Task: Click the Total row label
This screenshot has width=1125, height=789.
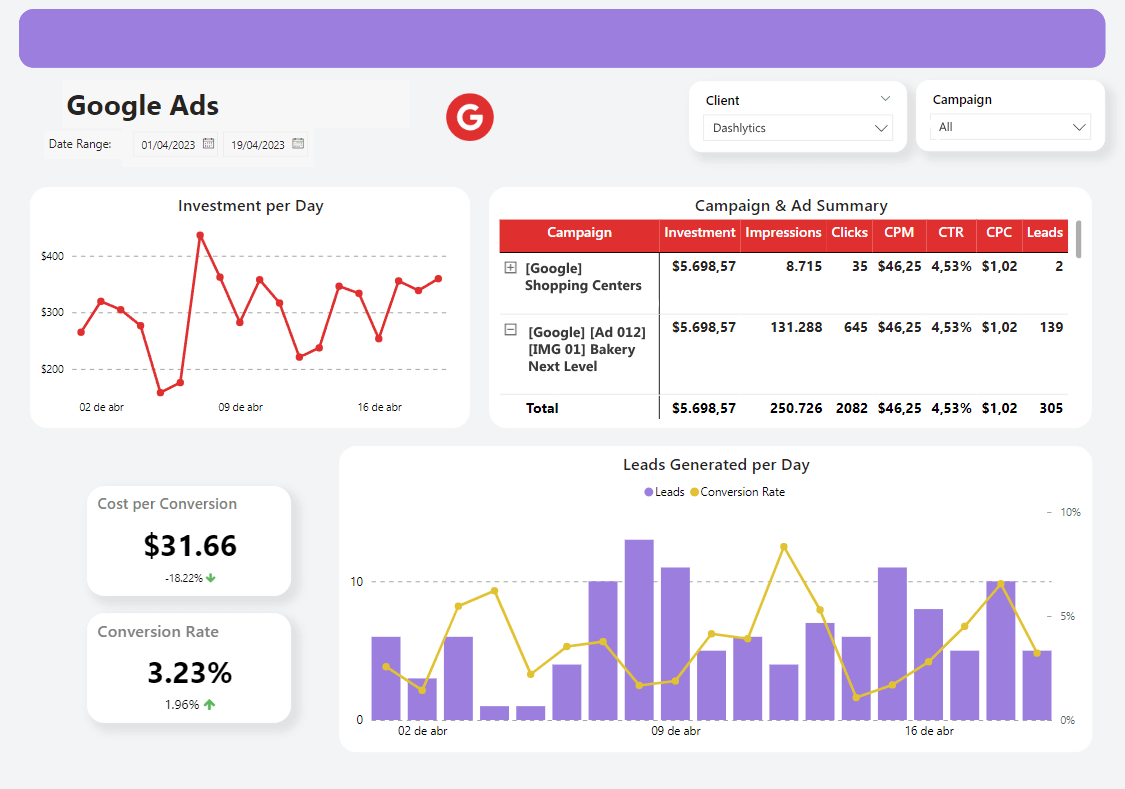Action: pos(542,408)
